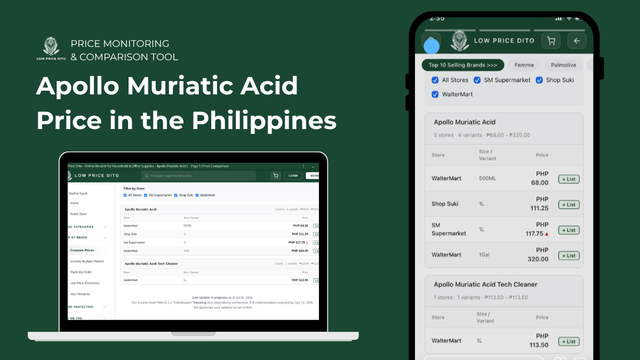Uncheck Shop Suki on the laptop filter
This screenshot has width=640, height=360.
tap(176, 195)
